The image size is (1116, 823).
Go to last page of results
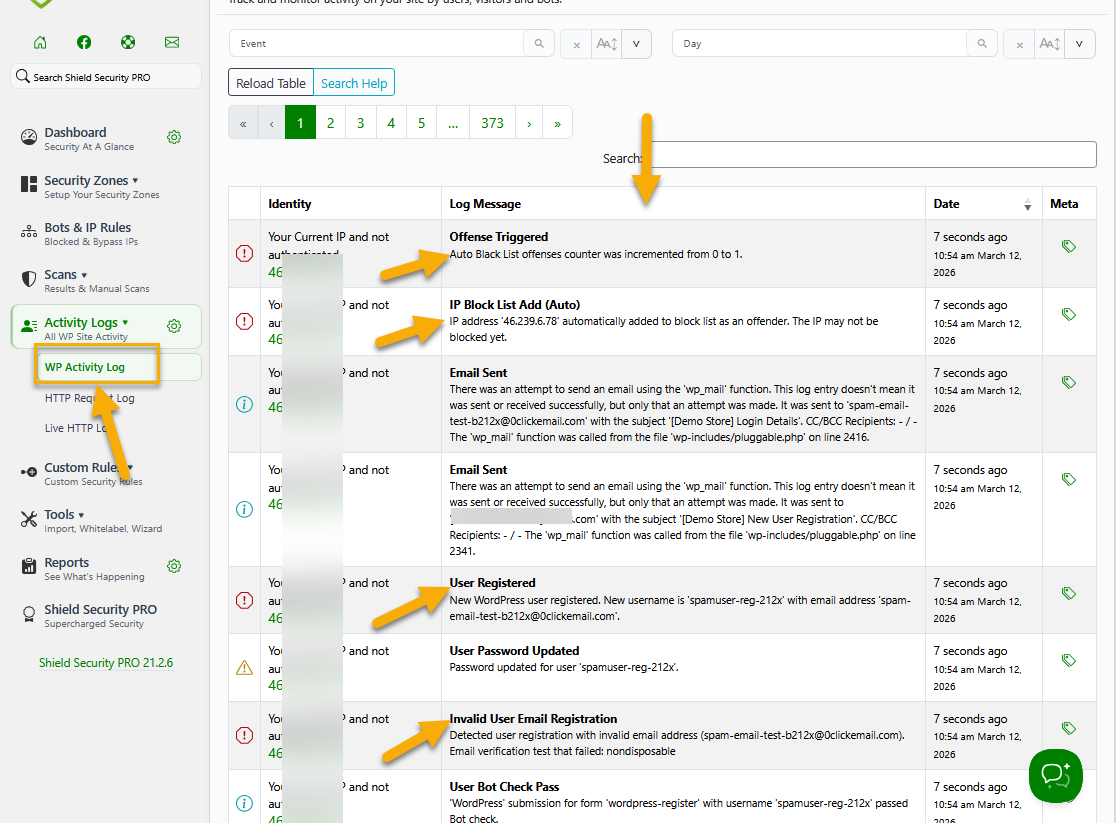point(557,123)
